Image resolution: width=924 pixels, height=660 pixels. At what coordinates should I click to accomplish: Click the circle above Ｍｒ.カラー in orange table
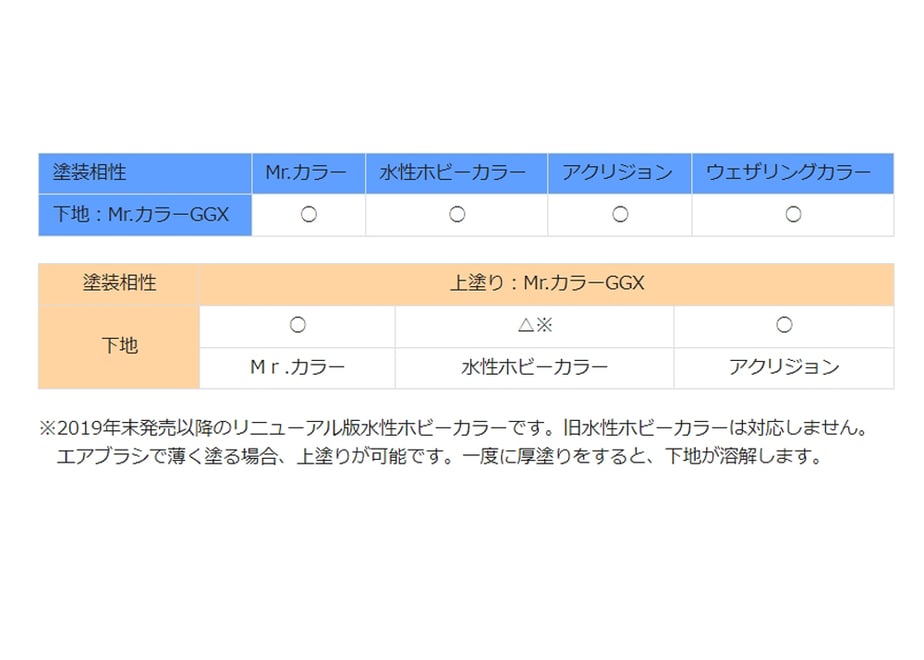298,325
